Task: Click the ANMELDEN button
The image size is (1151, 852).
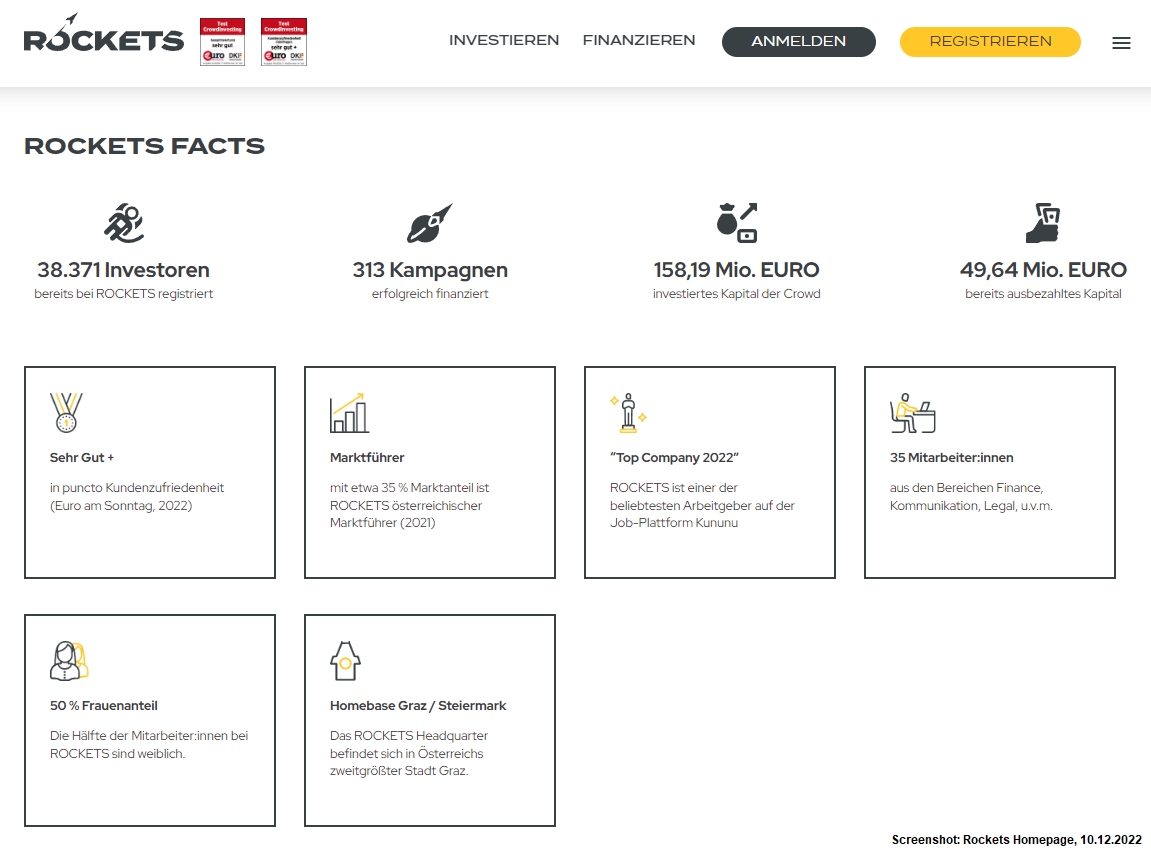Action: [799, 42]
